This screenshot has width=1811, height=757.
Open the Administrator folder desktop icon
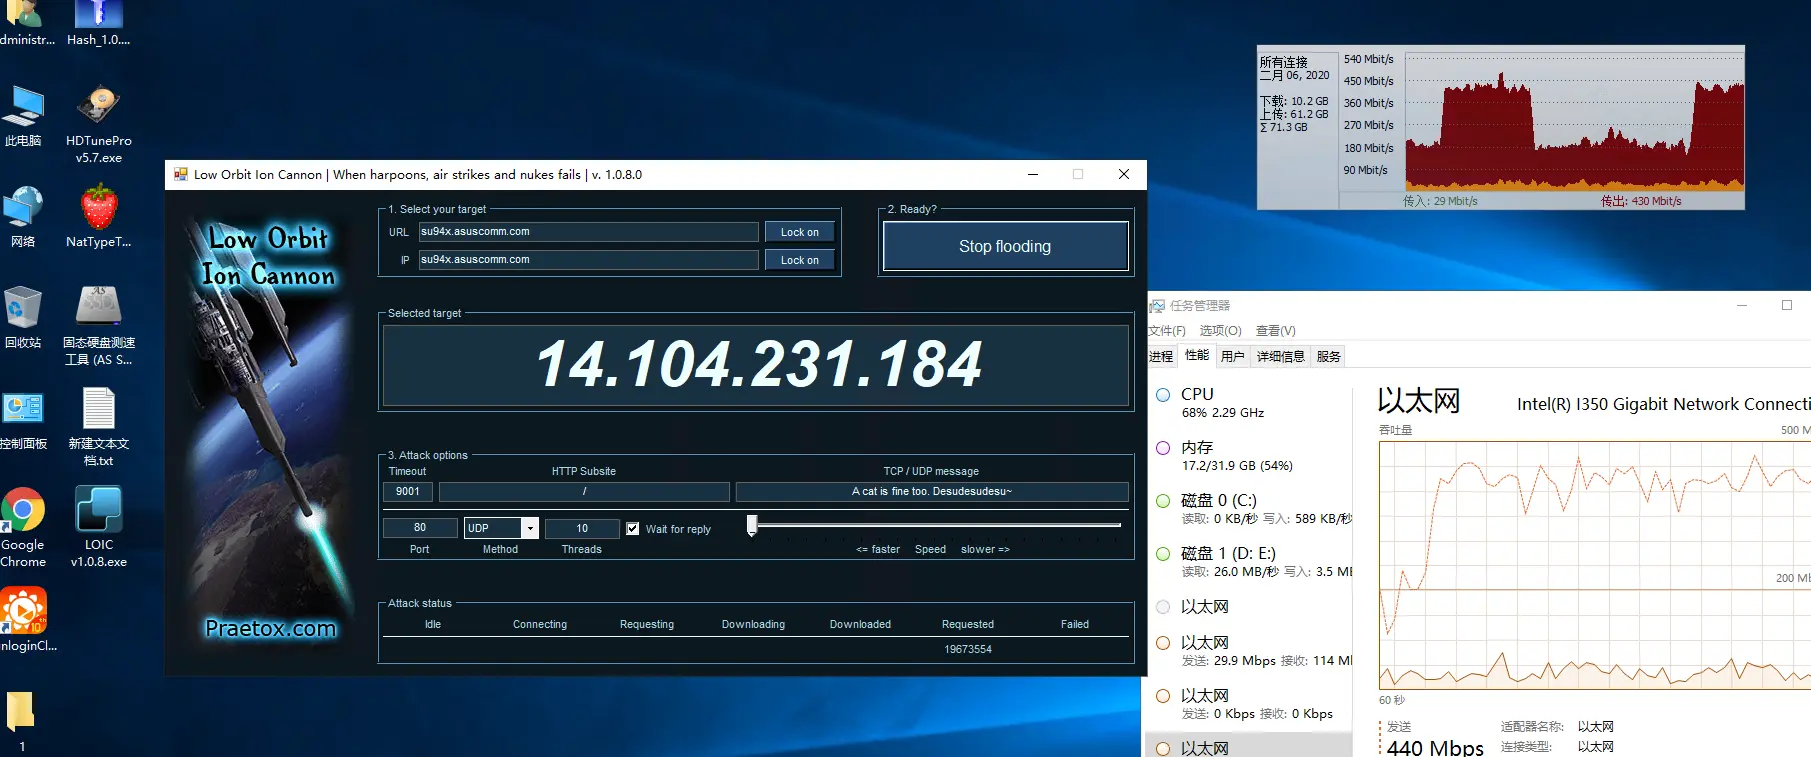(26, 24)
